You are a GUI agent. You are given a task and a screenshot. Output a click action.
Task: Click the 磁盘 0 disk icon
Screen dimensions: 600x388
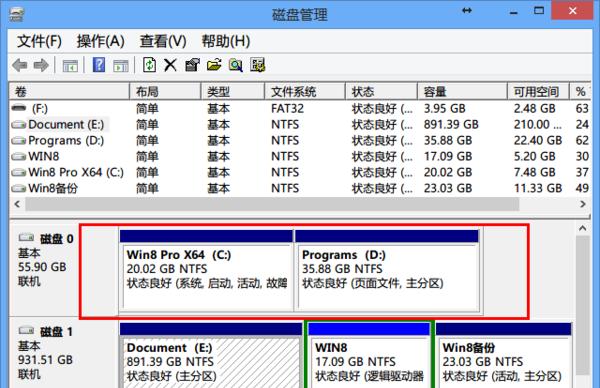tap(26, 238)
